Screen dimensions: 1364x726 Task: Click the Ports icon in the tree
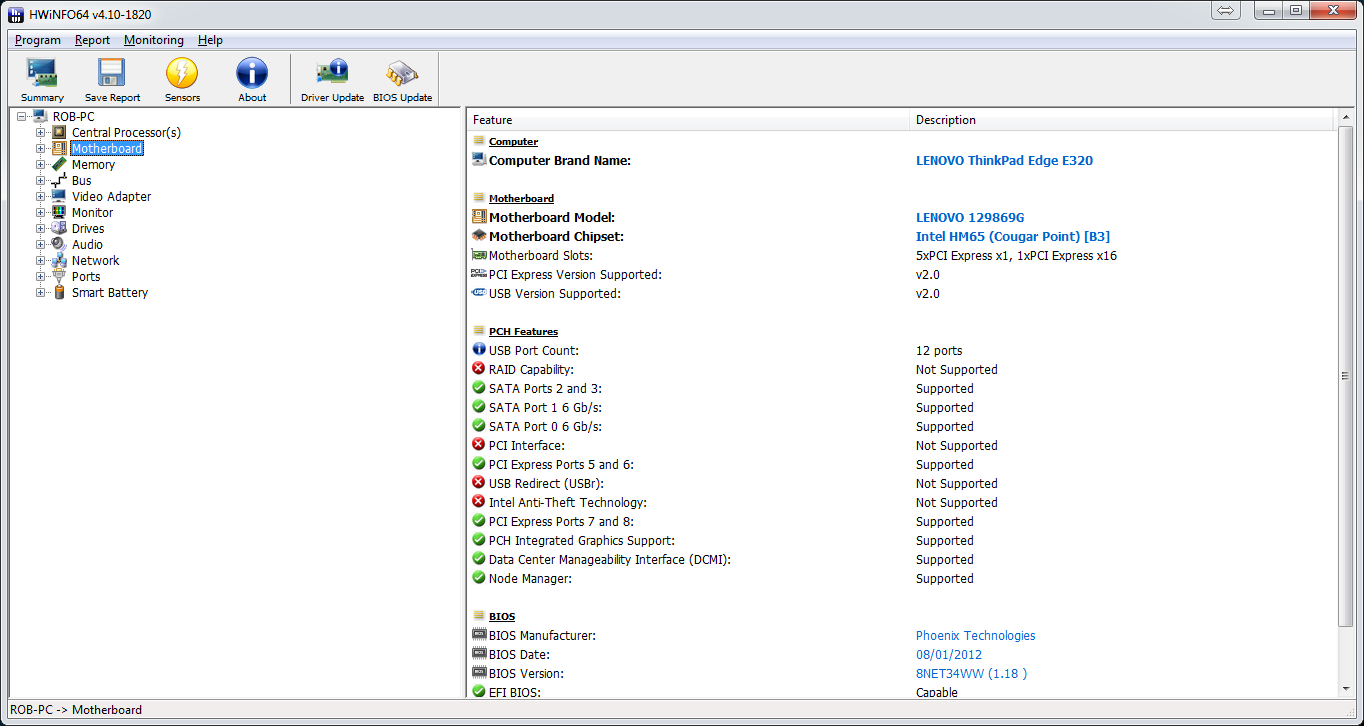[x=59, y=276]
